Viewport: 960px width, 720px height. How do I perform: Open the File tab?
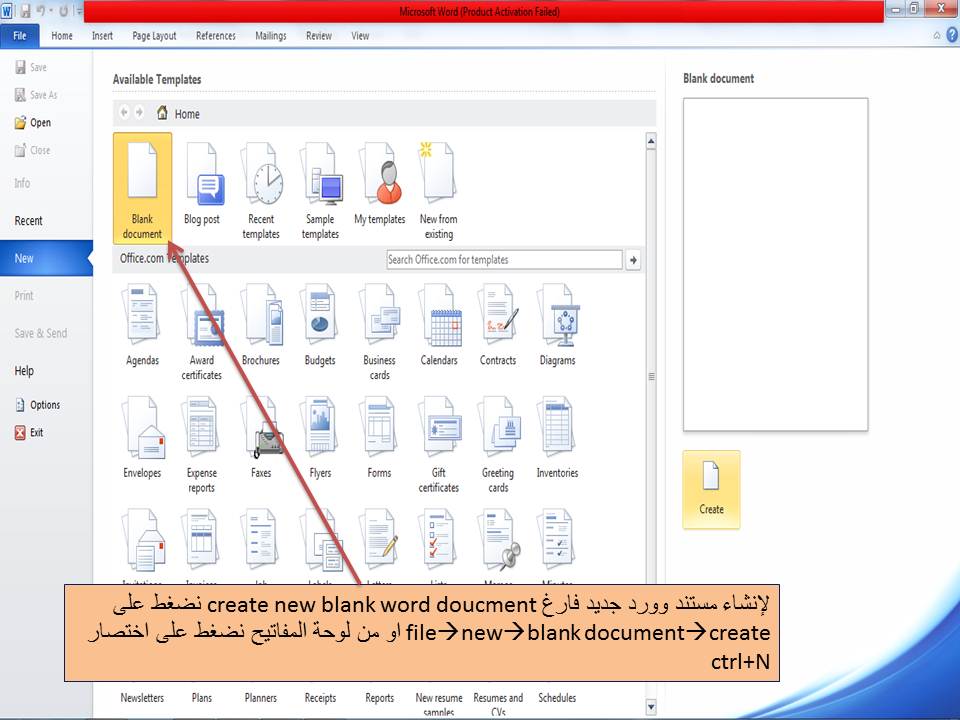(20, 36)
